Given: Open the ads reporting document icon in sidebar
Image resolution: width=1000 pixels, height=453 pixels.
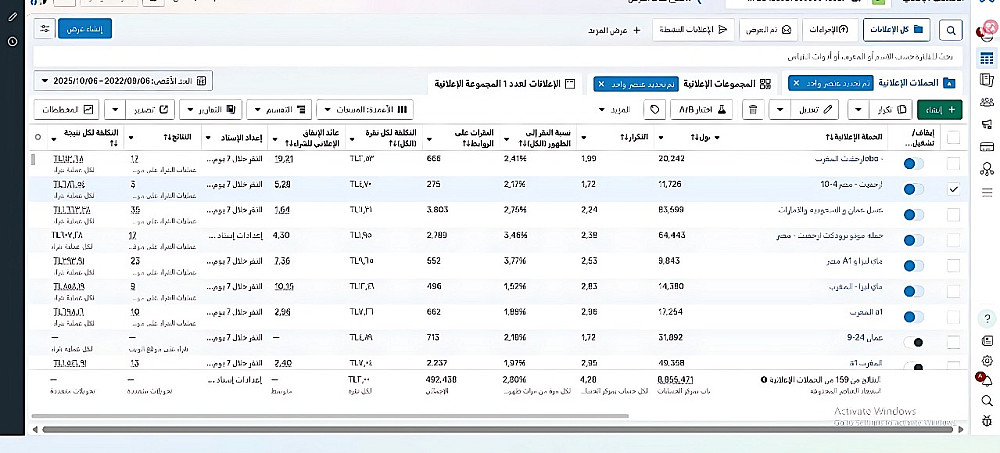Looking at the screenshot, I should click(987, 80).
